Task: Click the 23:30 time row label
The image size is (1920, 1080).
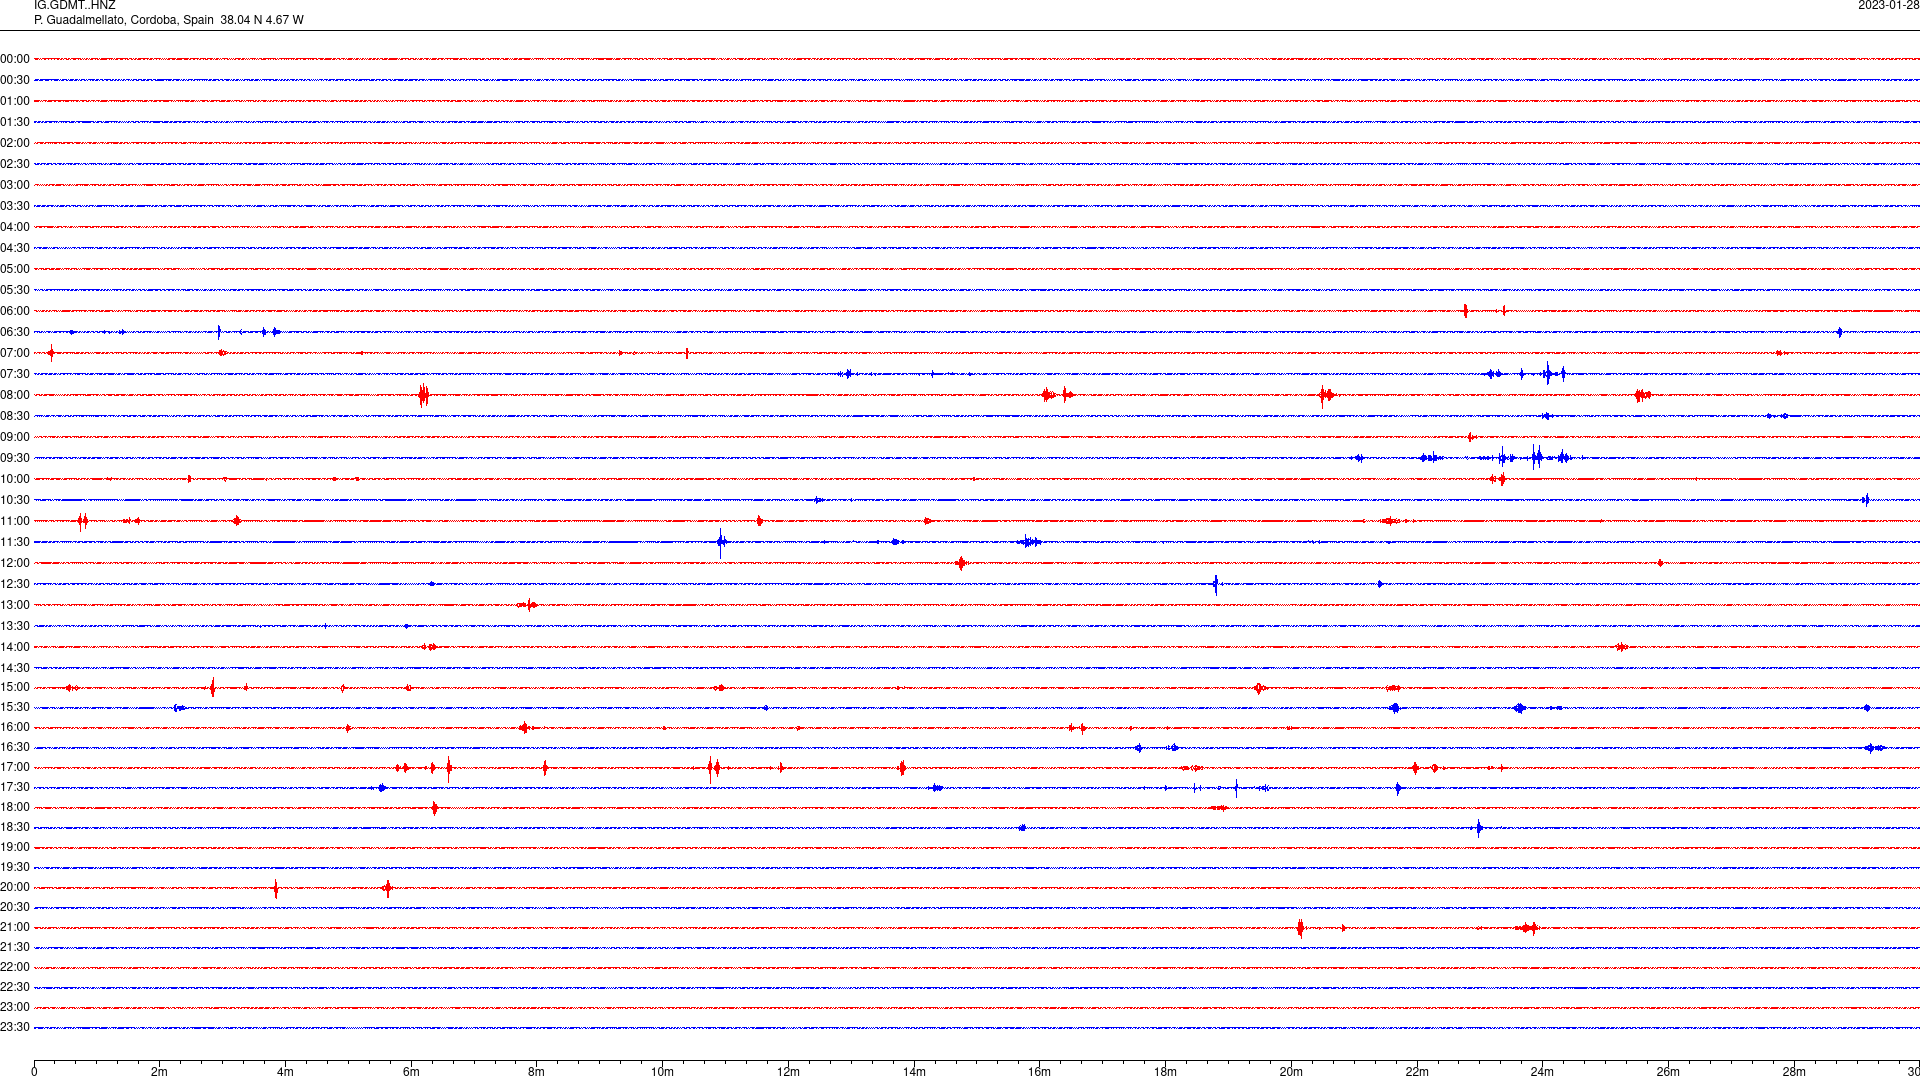Action: pyautogui.click(x=15, y=1027)
